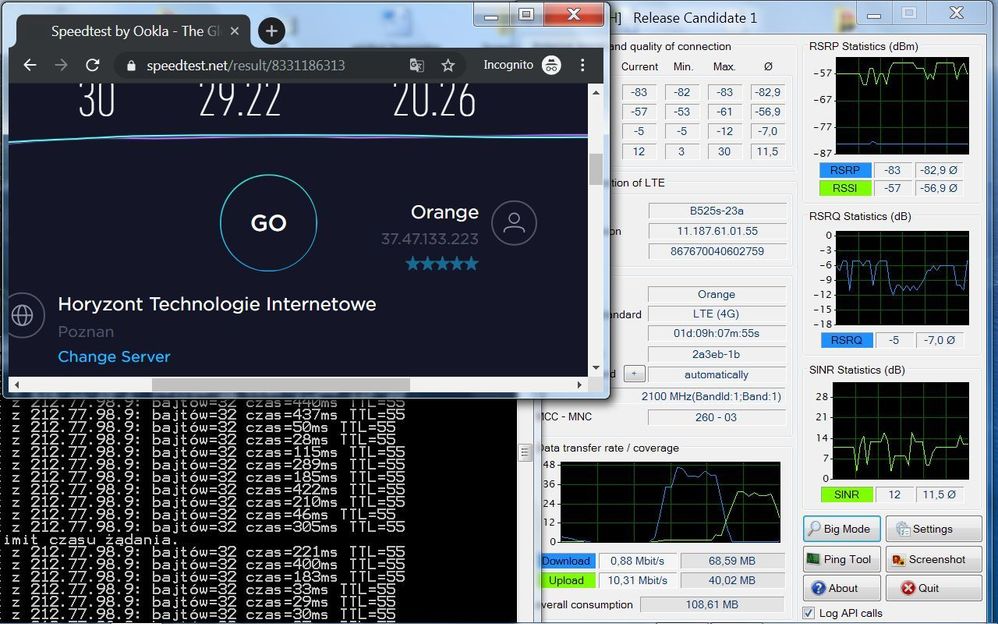Viewport: 998px width, 624px height.
Task: Open the Ping Tool
Action: coord(840,560)
